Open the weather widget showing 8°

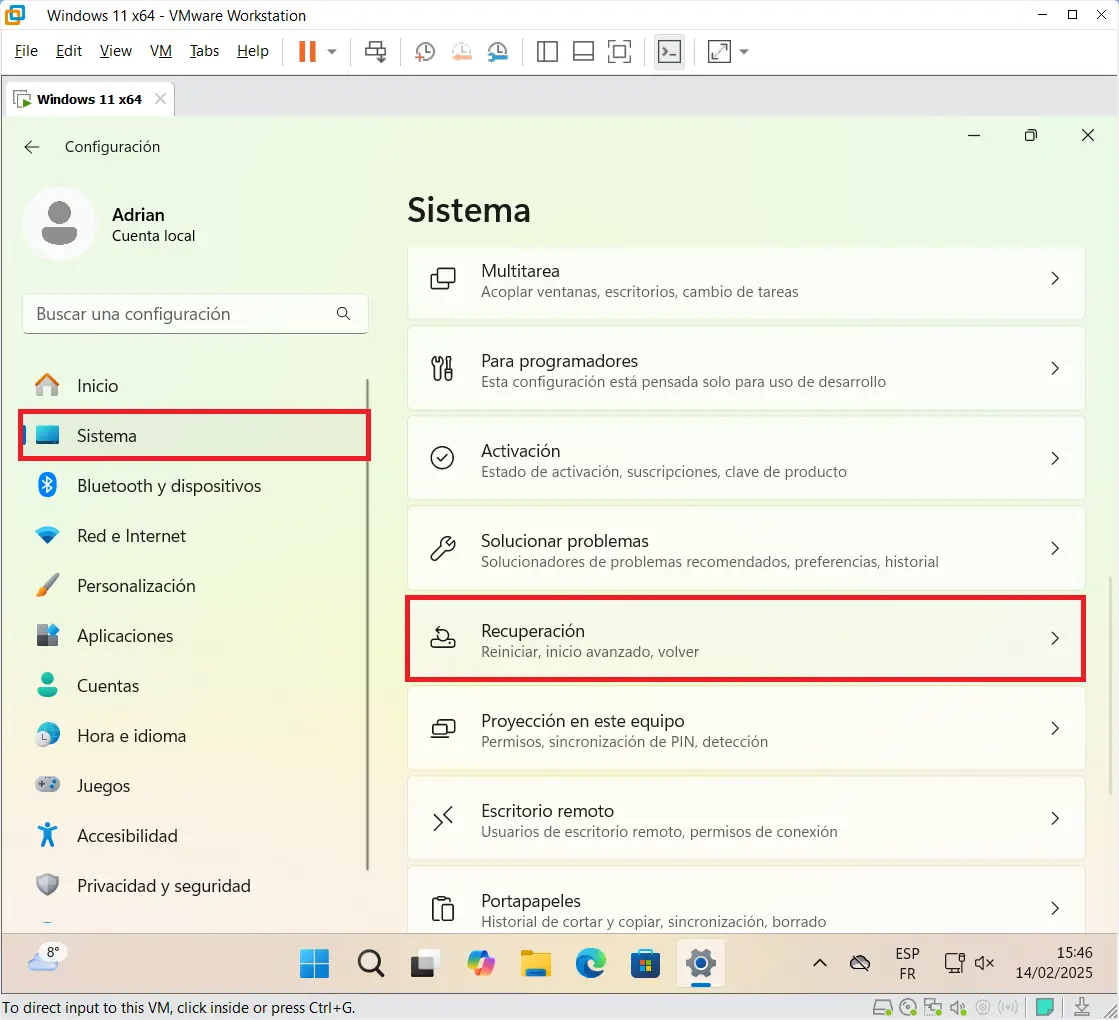(47, 958)
